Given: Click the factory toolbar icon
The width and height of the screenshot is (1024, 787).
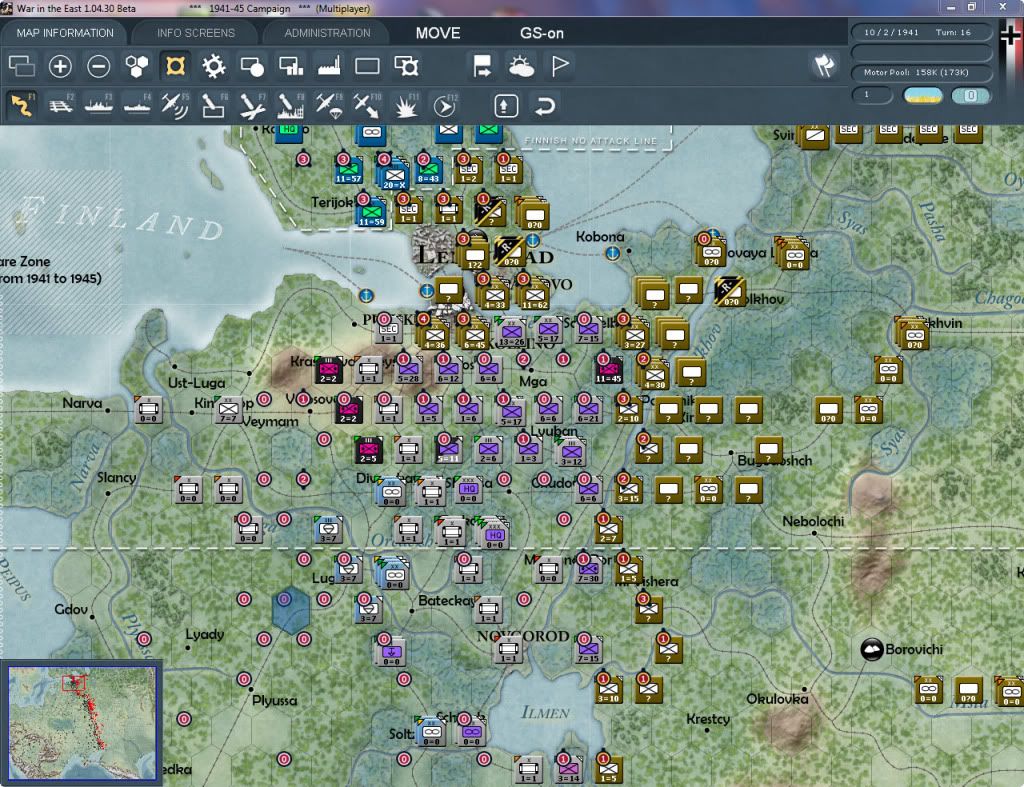Looking at the screenshot, I should pyautogui.click(x=329, y=66).
